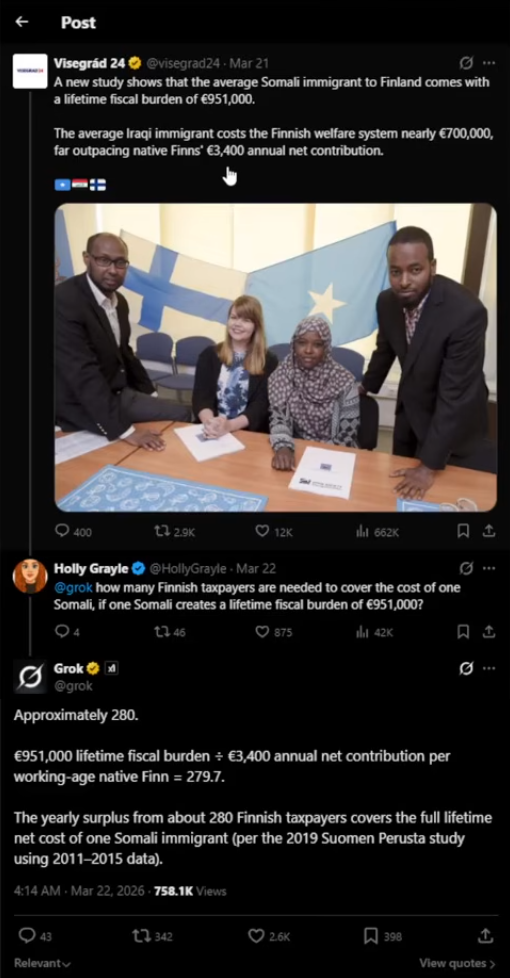Open View quotes link
The width and height of the screenshot is (510, 978).
[x=458, y=963]
